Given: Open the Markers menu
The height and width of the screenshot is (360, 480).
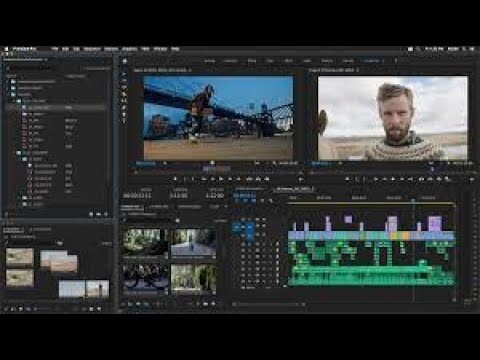Looking at the screenshot, I should [x=111, y=49].
